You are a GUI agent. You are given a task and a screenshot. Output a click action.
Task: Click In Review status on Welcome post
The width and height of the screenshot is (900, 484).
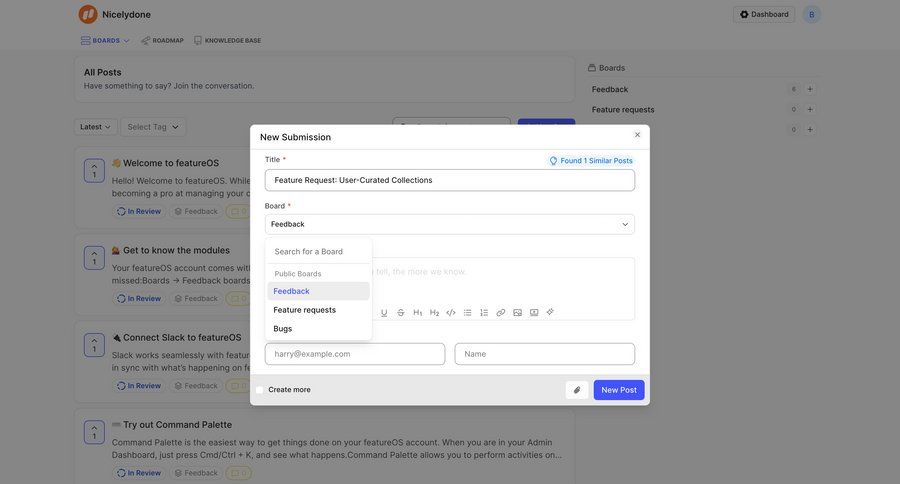(x=139, y=211)
